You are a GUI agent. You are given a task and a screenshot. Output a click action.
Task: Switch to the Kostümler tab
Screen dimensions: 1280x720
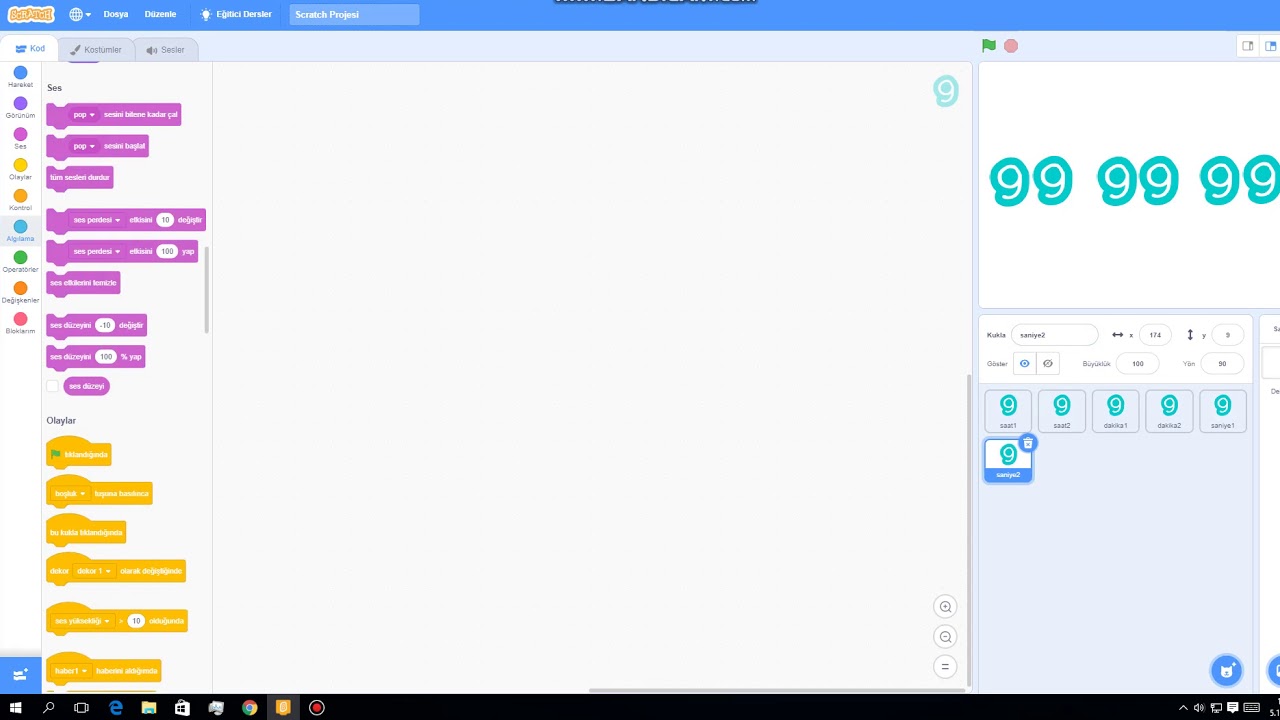click(96, 49)
